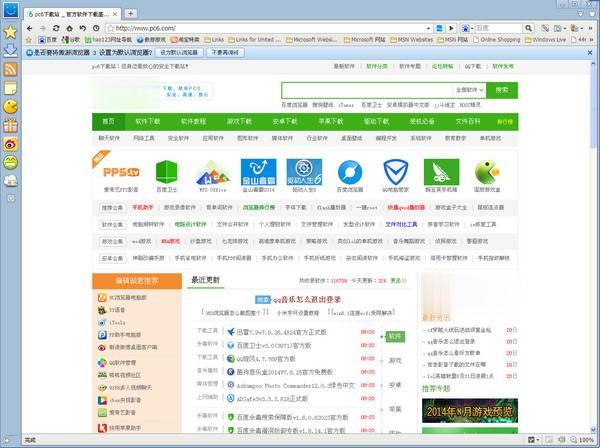Expand the toolbar overflow chevron at far right
The height and width of the screenshot is (448, 600).
click(x=592, y=28)
